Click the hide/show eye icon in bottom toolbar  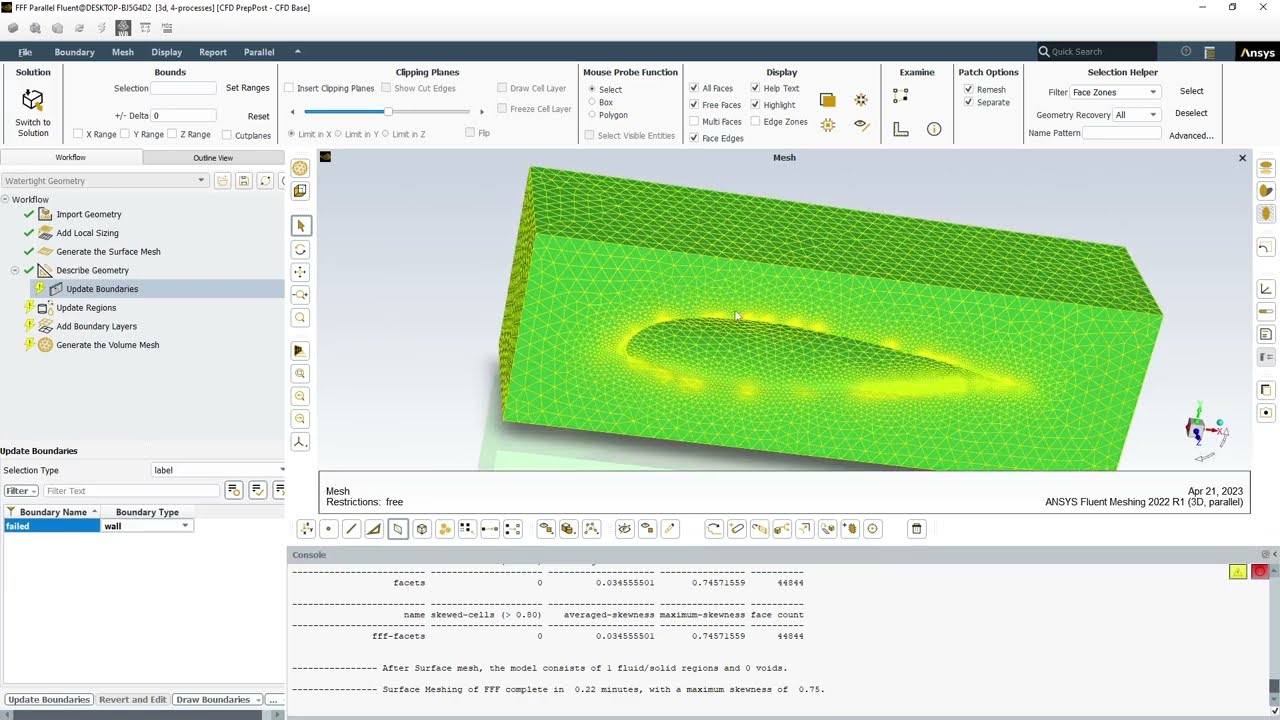pyautogui.click(x=625, y=529)
